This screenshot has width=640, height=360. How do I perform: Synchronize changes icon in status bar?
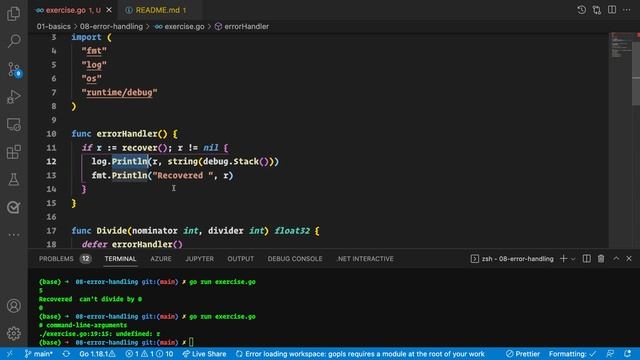[x=66, y=354]
